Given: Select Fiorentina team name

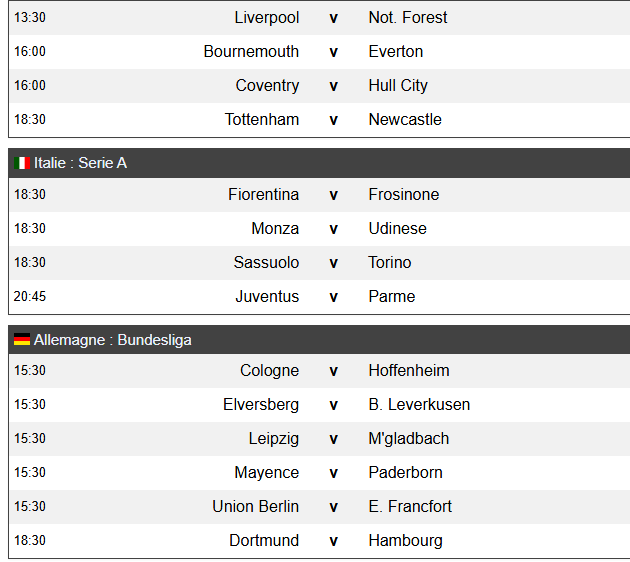Looking at the screenshot, I should pos(264,194).
